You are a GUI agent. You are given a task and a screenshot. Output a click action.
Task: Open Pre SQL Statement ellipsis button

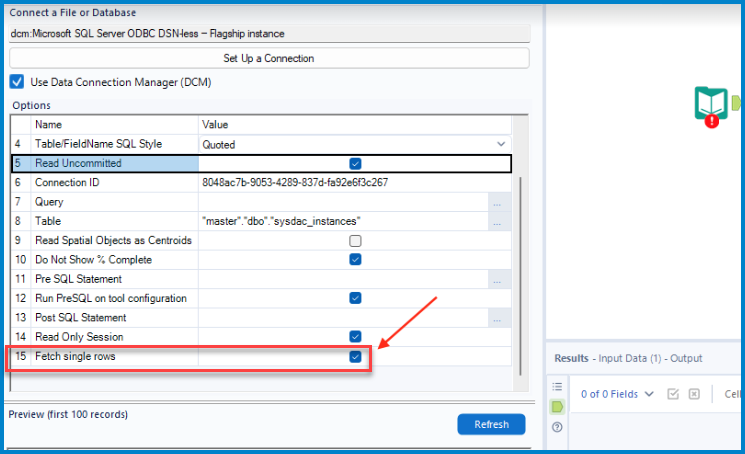(497, 280)
